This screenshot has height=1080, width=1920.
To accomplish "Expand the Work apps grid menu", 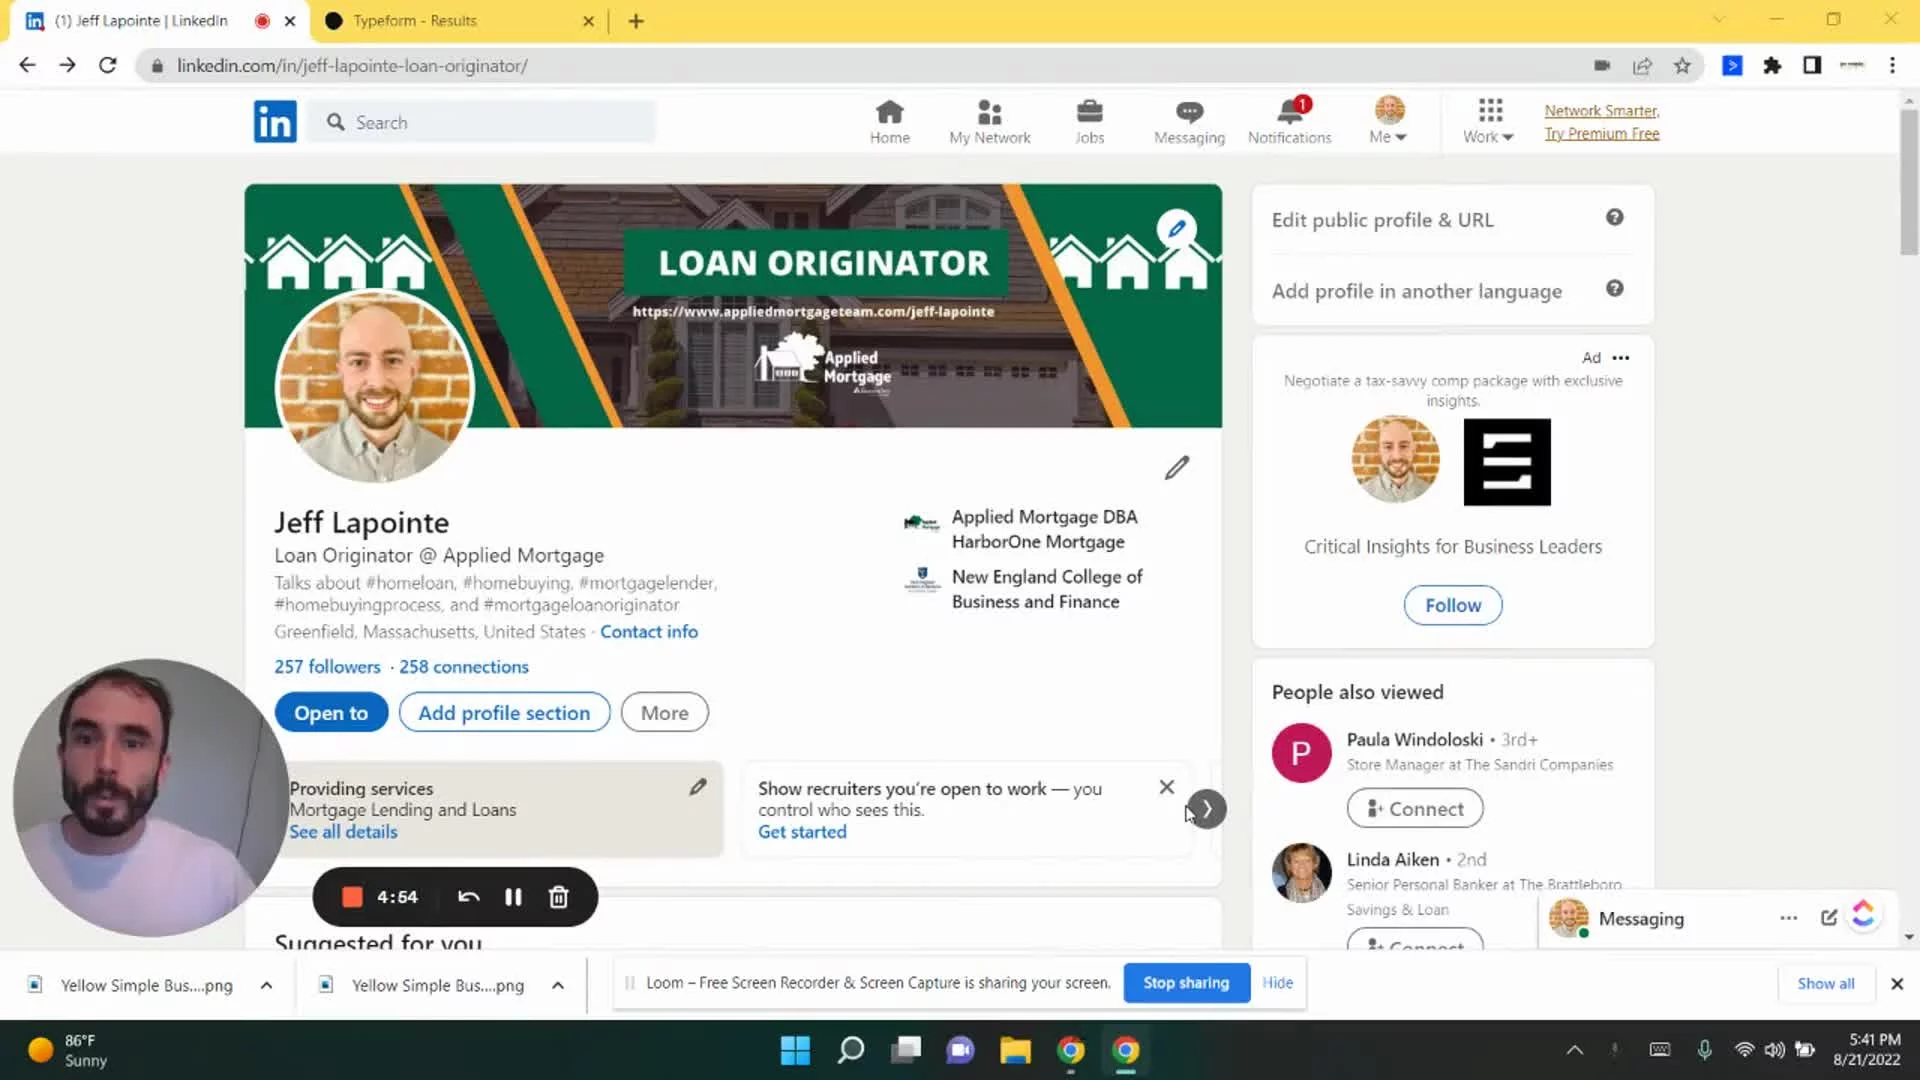I will 1489,122.
